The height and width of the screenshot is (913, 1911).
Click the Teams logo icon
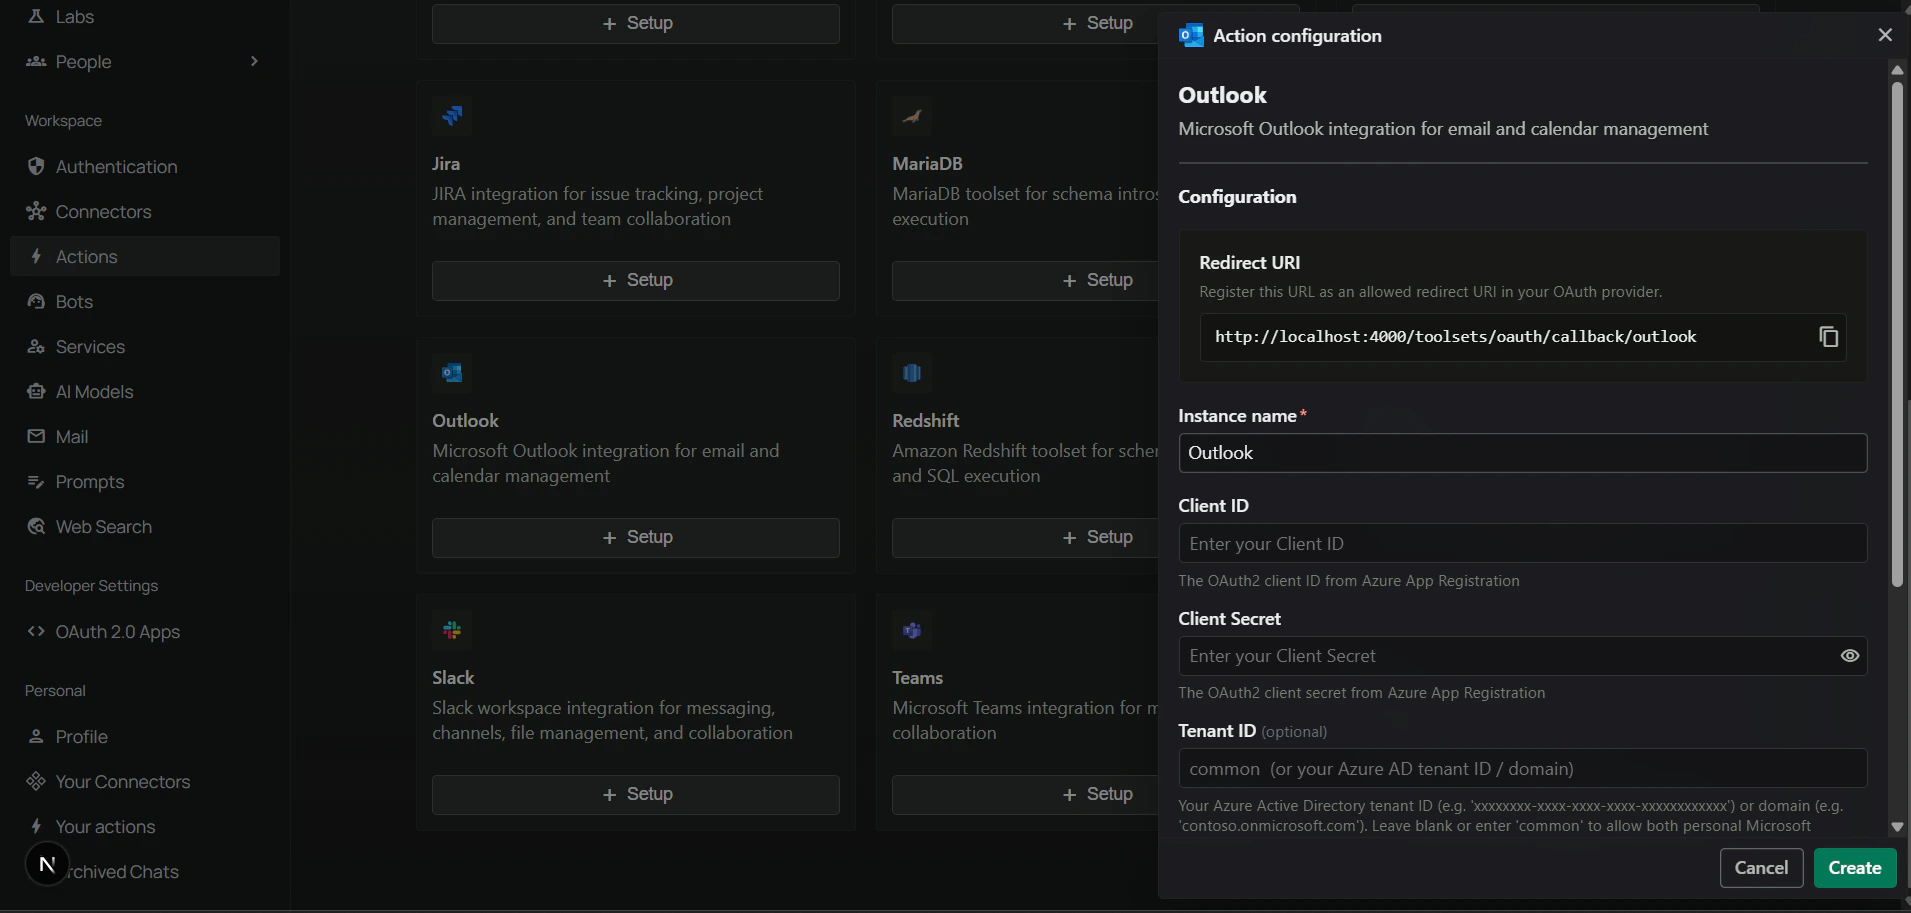pyautogui.click(x=912, y=630)
